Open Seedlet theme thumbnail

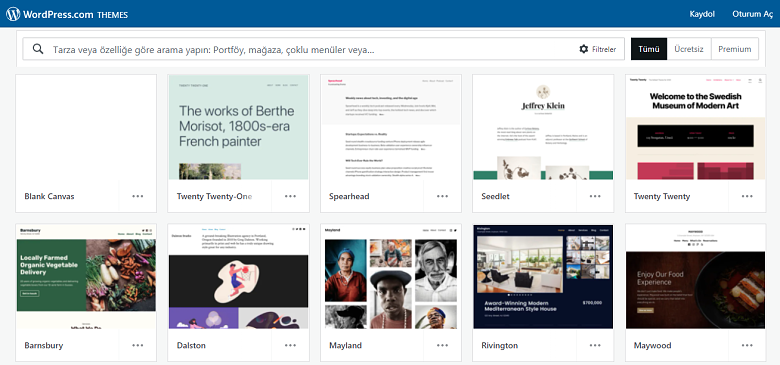click(543, 127)
